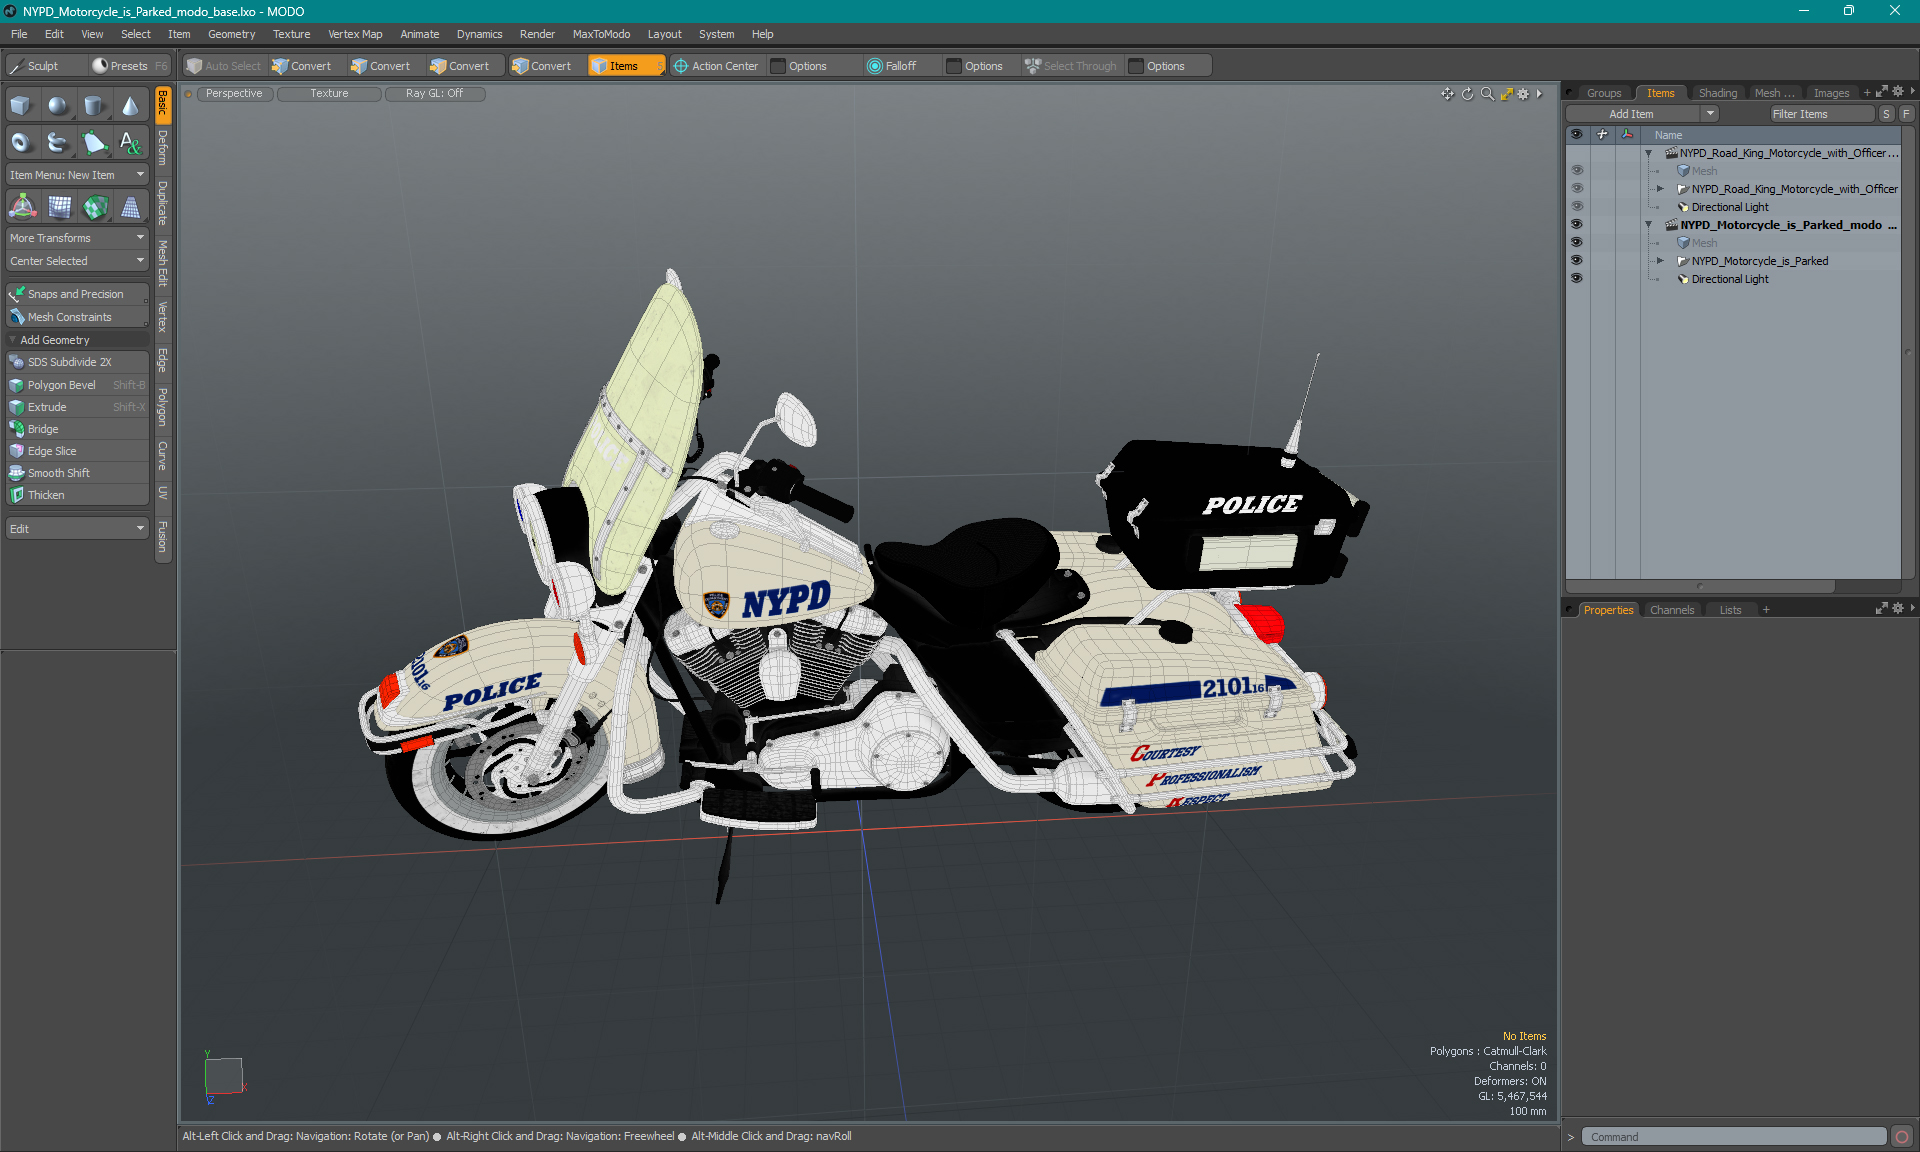Screen dimensions: 1920x1152
Task: Click into the Command input field
Action: (1733, 1137)
